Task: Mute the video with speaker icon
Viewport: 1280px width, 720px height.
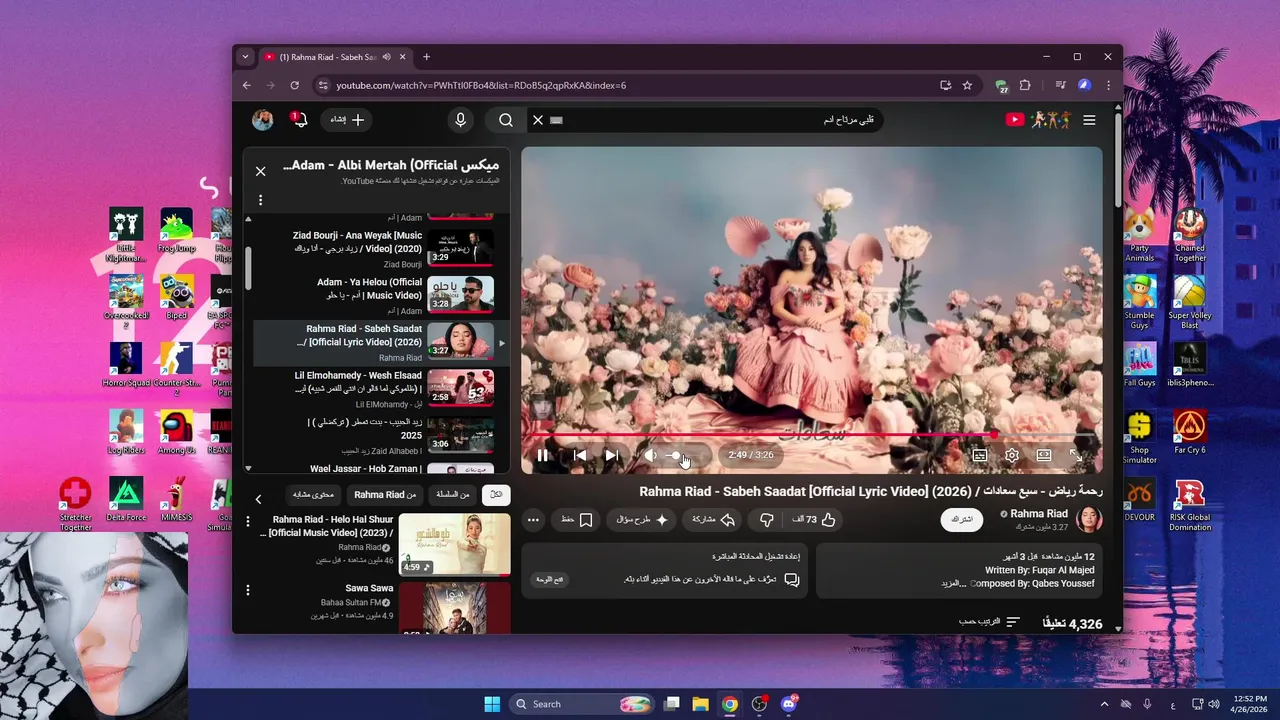Action: click(650, 455)
